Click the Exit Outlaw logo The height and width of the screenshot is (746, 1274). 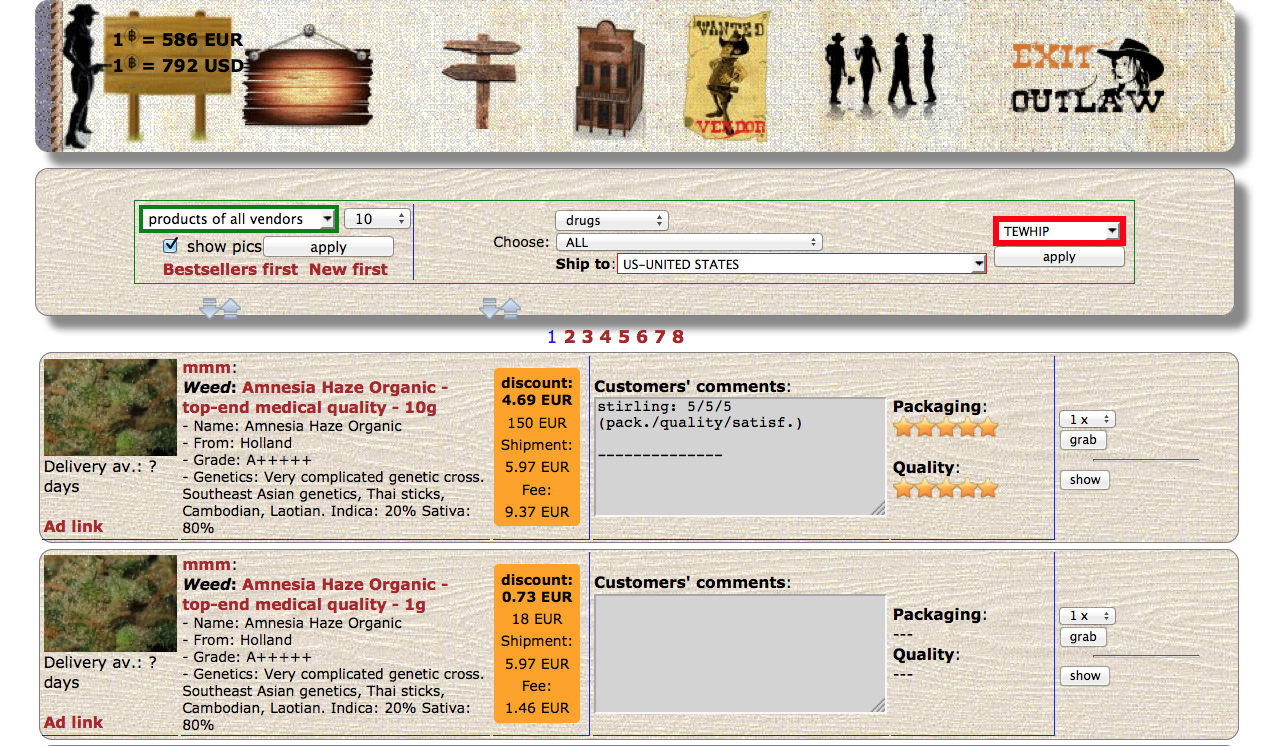click(1088, 78)
